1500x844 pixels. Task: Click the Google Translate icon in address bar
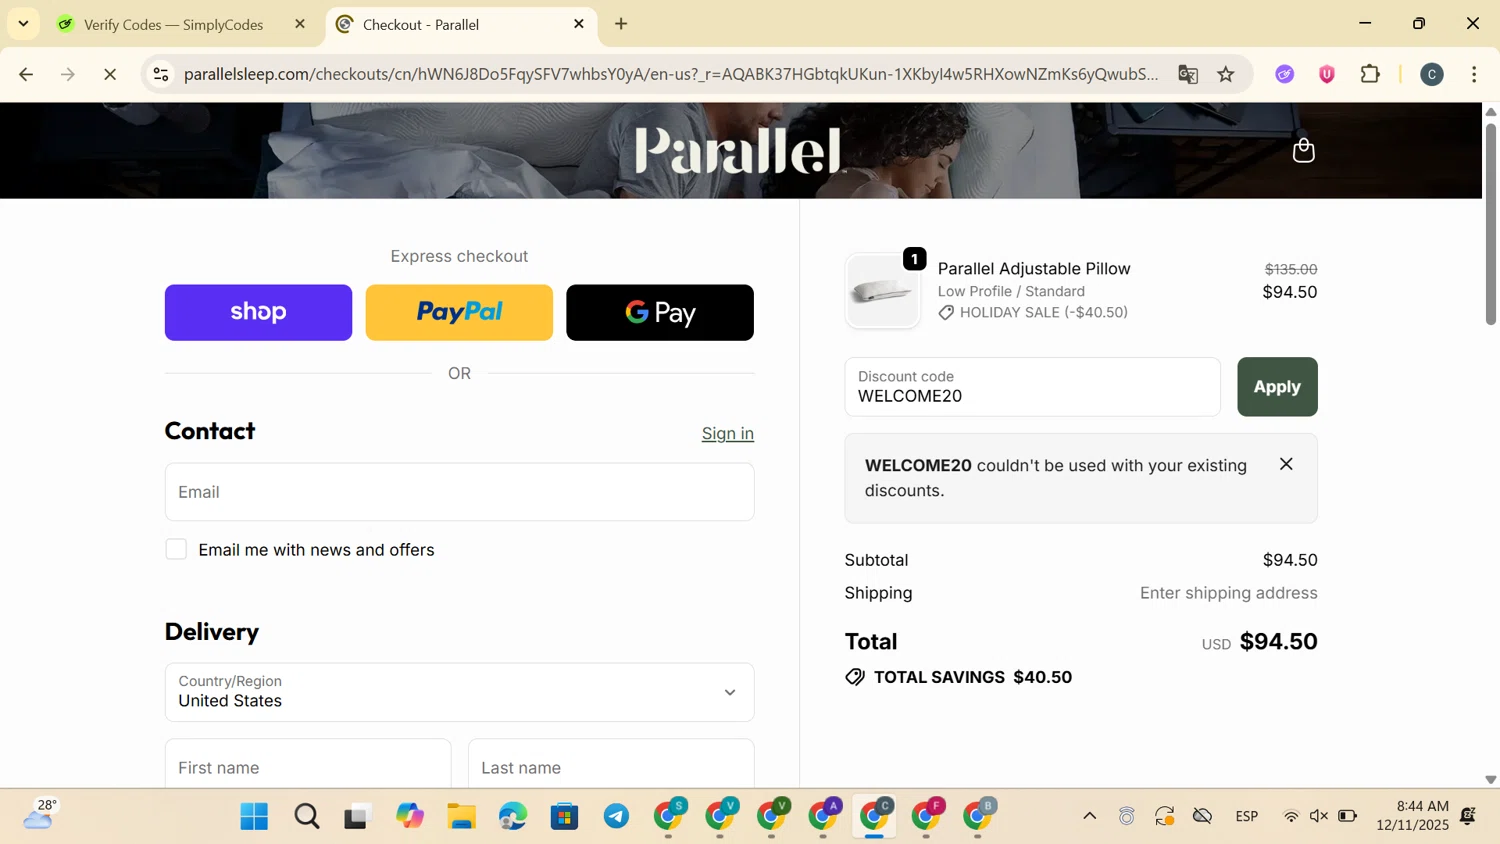[x=1188, y=74]
